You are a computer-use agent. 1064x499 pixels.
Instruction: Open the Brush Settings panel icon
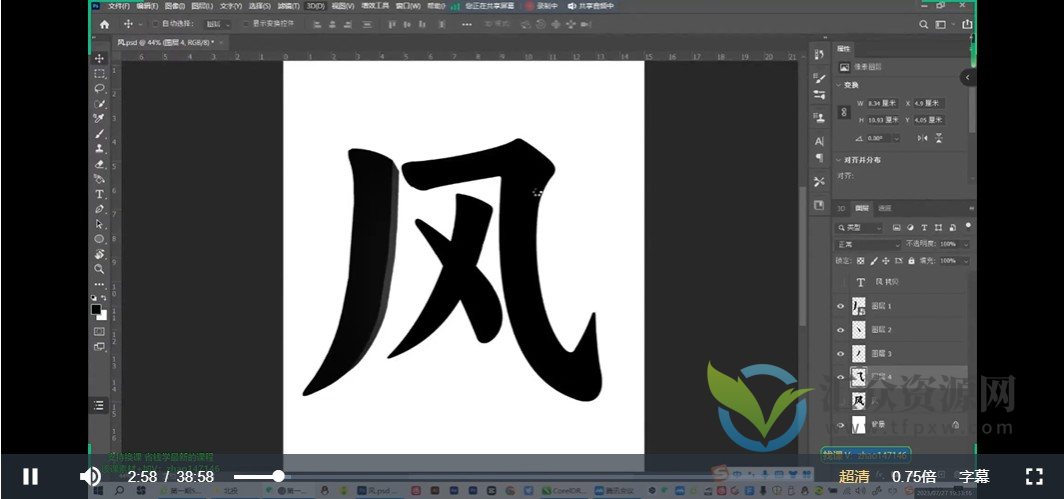coord(819,78)
